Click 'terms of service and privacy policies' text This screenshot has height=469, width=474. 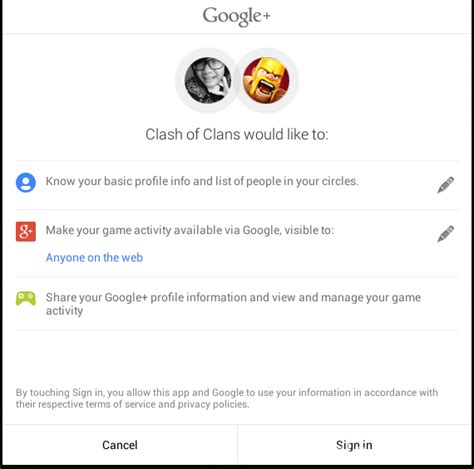pyautogui.click(x=167, y=404)
